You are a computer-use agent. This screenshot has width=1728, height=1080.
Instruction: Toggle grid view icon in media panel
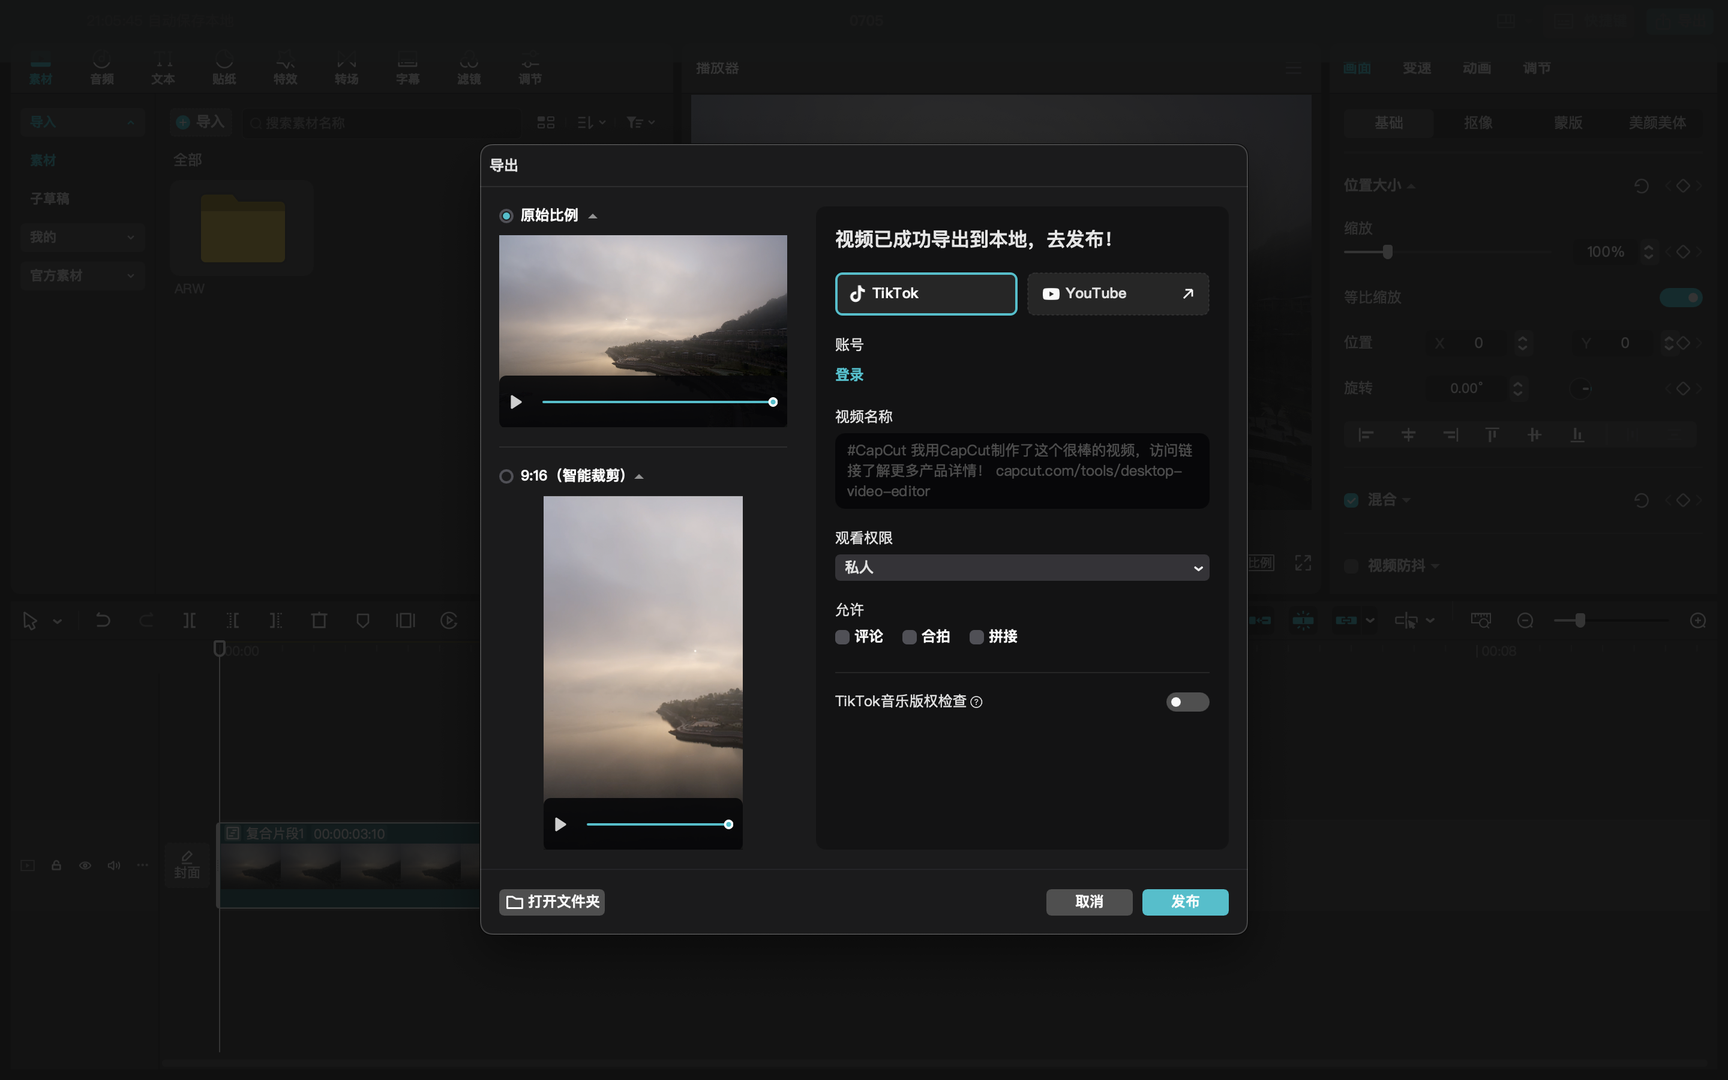pyautogui.click(x=546, y=122)
